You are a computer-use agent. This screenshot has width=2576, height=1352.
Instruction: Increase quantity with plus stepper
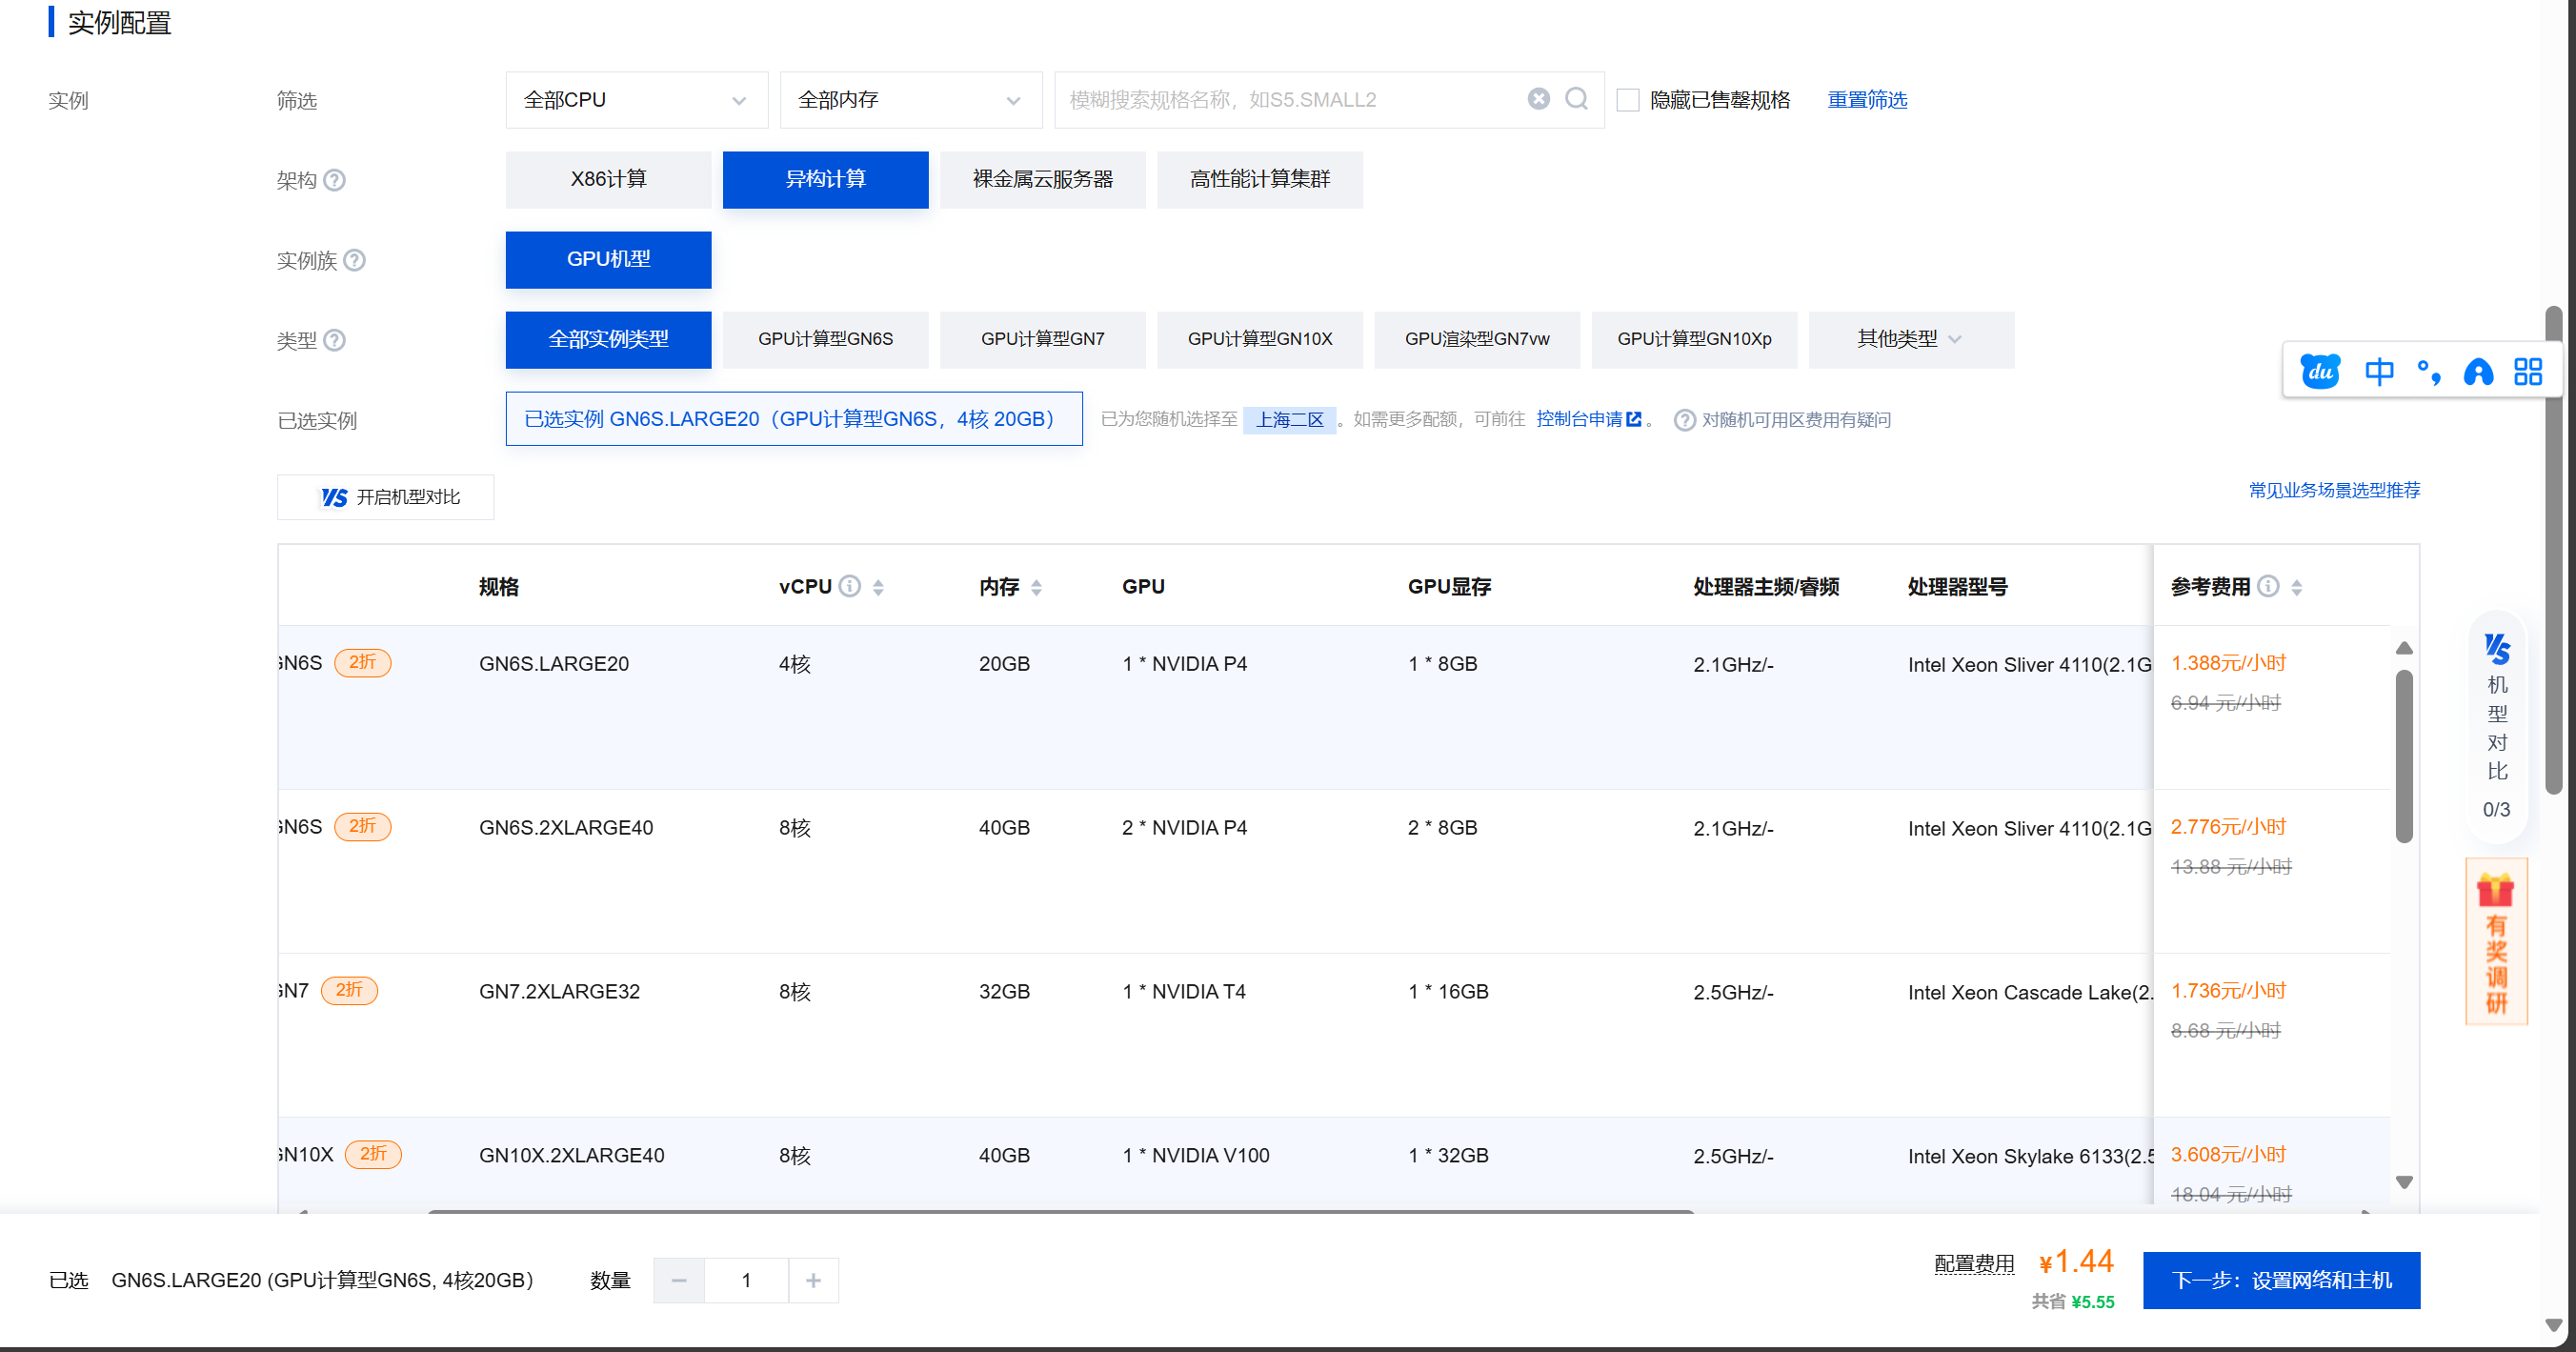tap(813, 1280)
